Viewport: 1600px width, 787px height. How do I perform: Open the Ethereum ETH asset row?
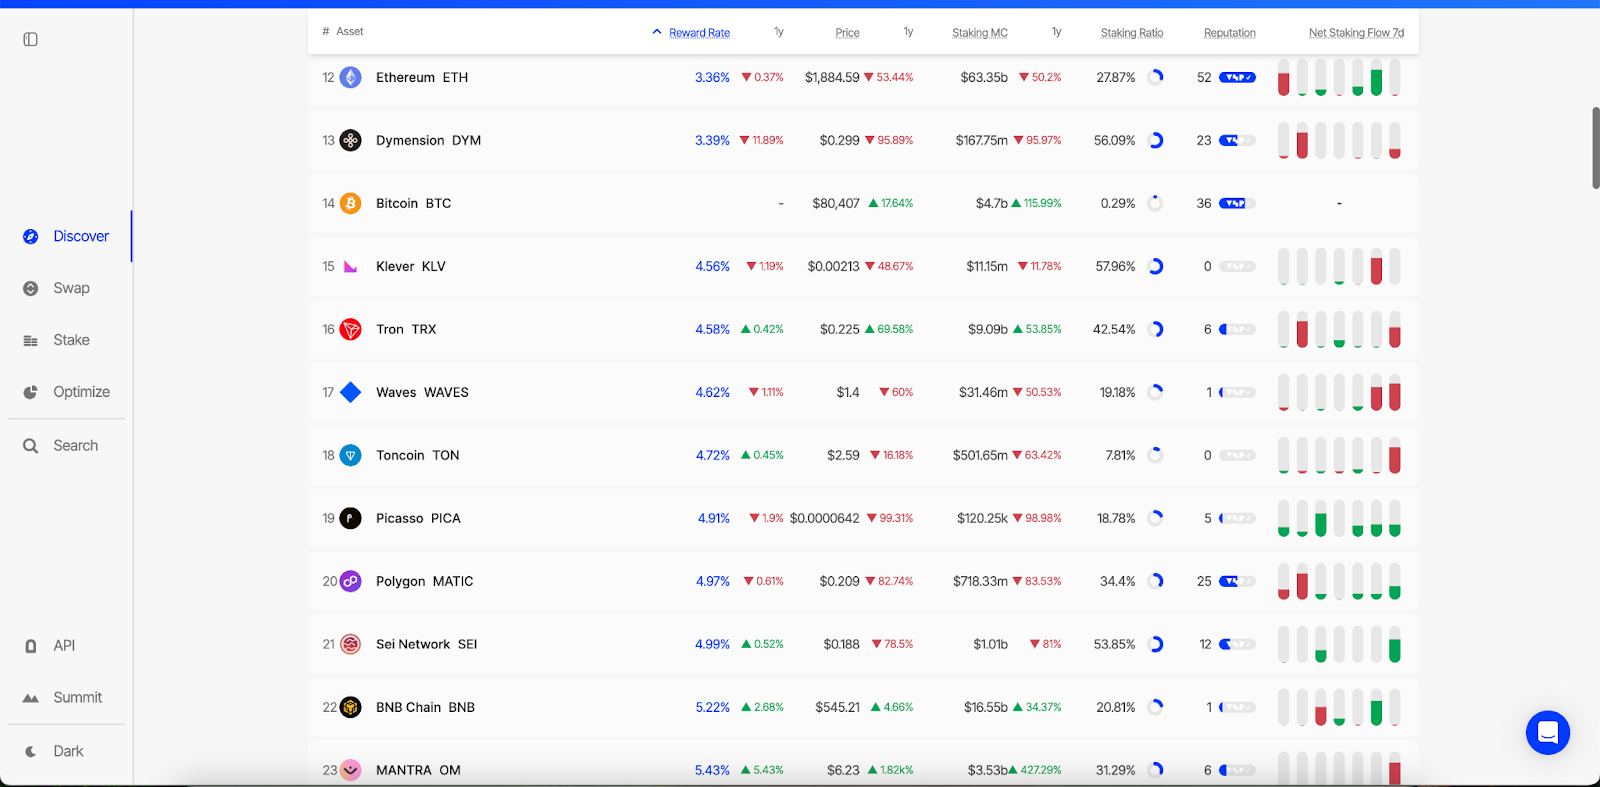click(x=863, y=77)
